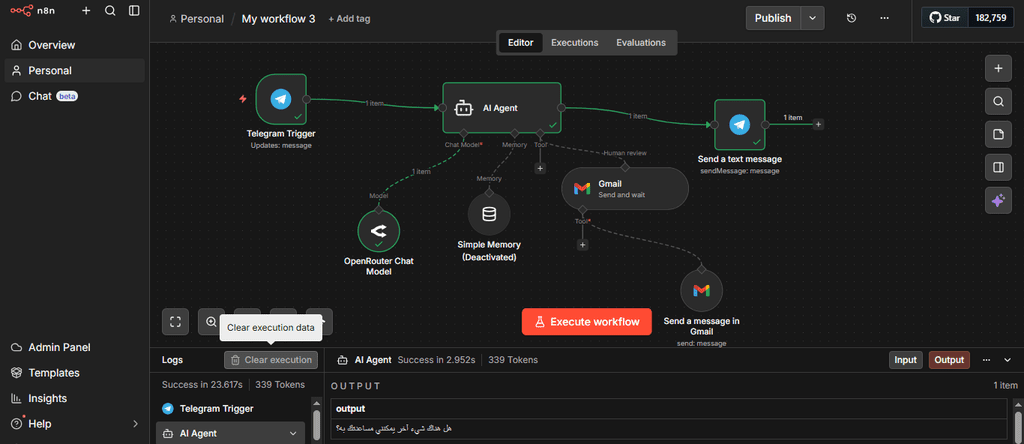Open the dropdown arrow beside Publish
Image resolution: width=1024 pixels, height=444 pixels.
click(x=813, y=18)
